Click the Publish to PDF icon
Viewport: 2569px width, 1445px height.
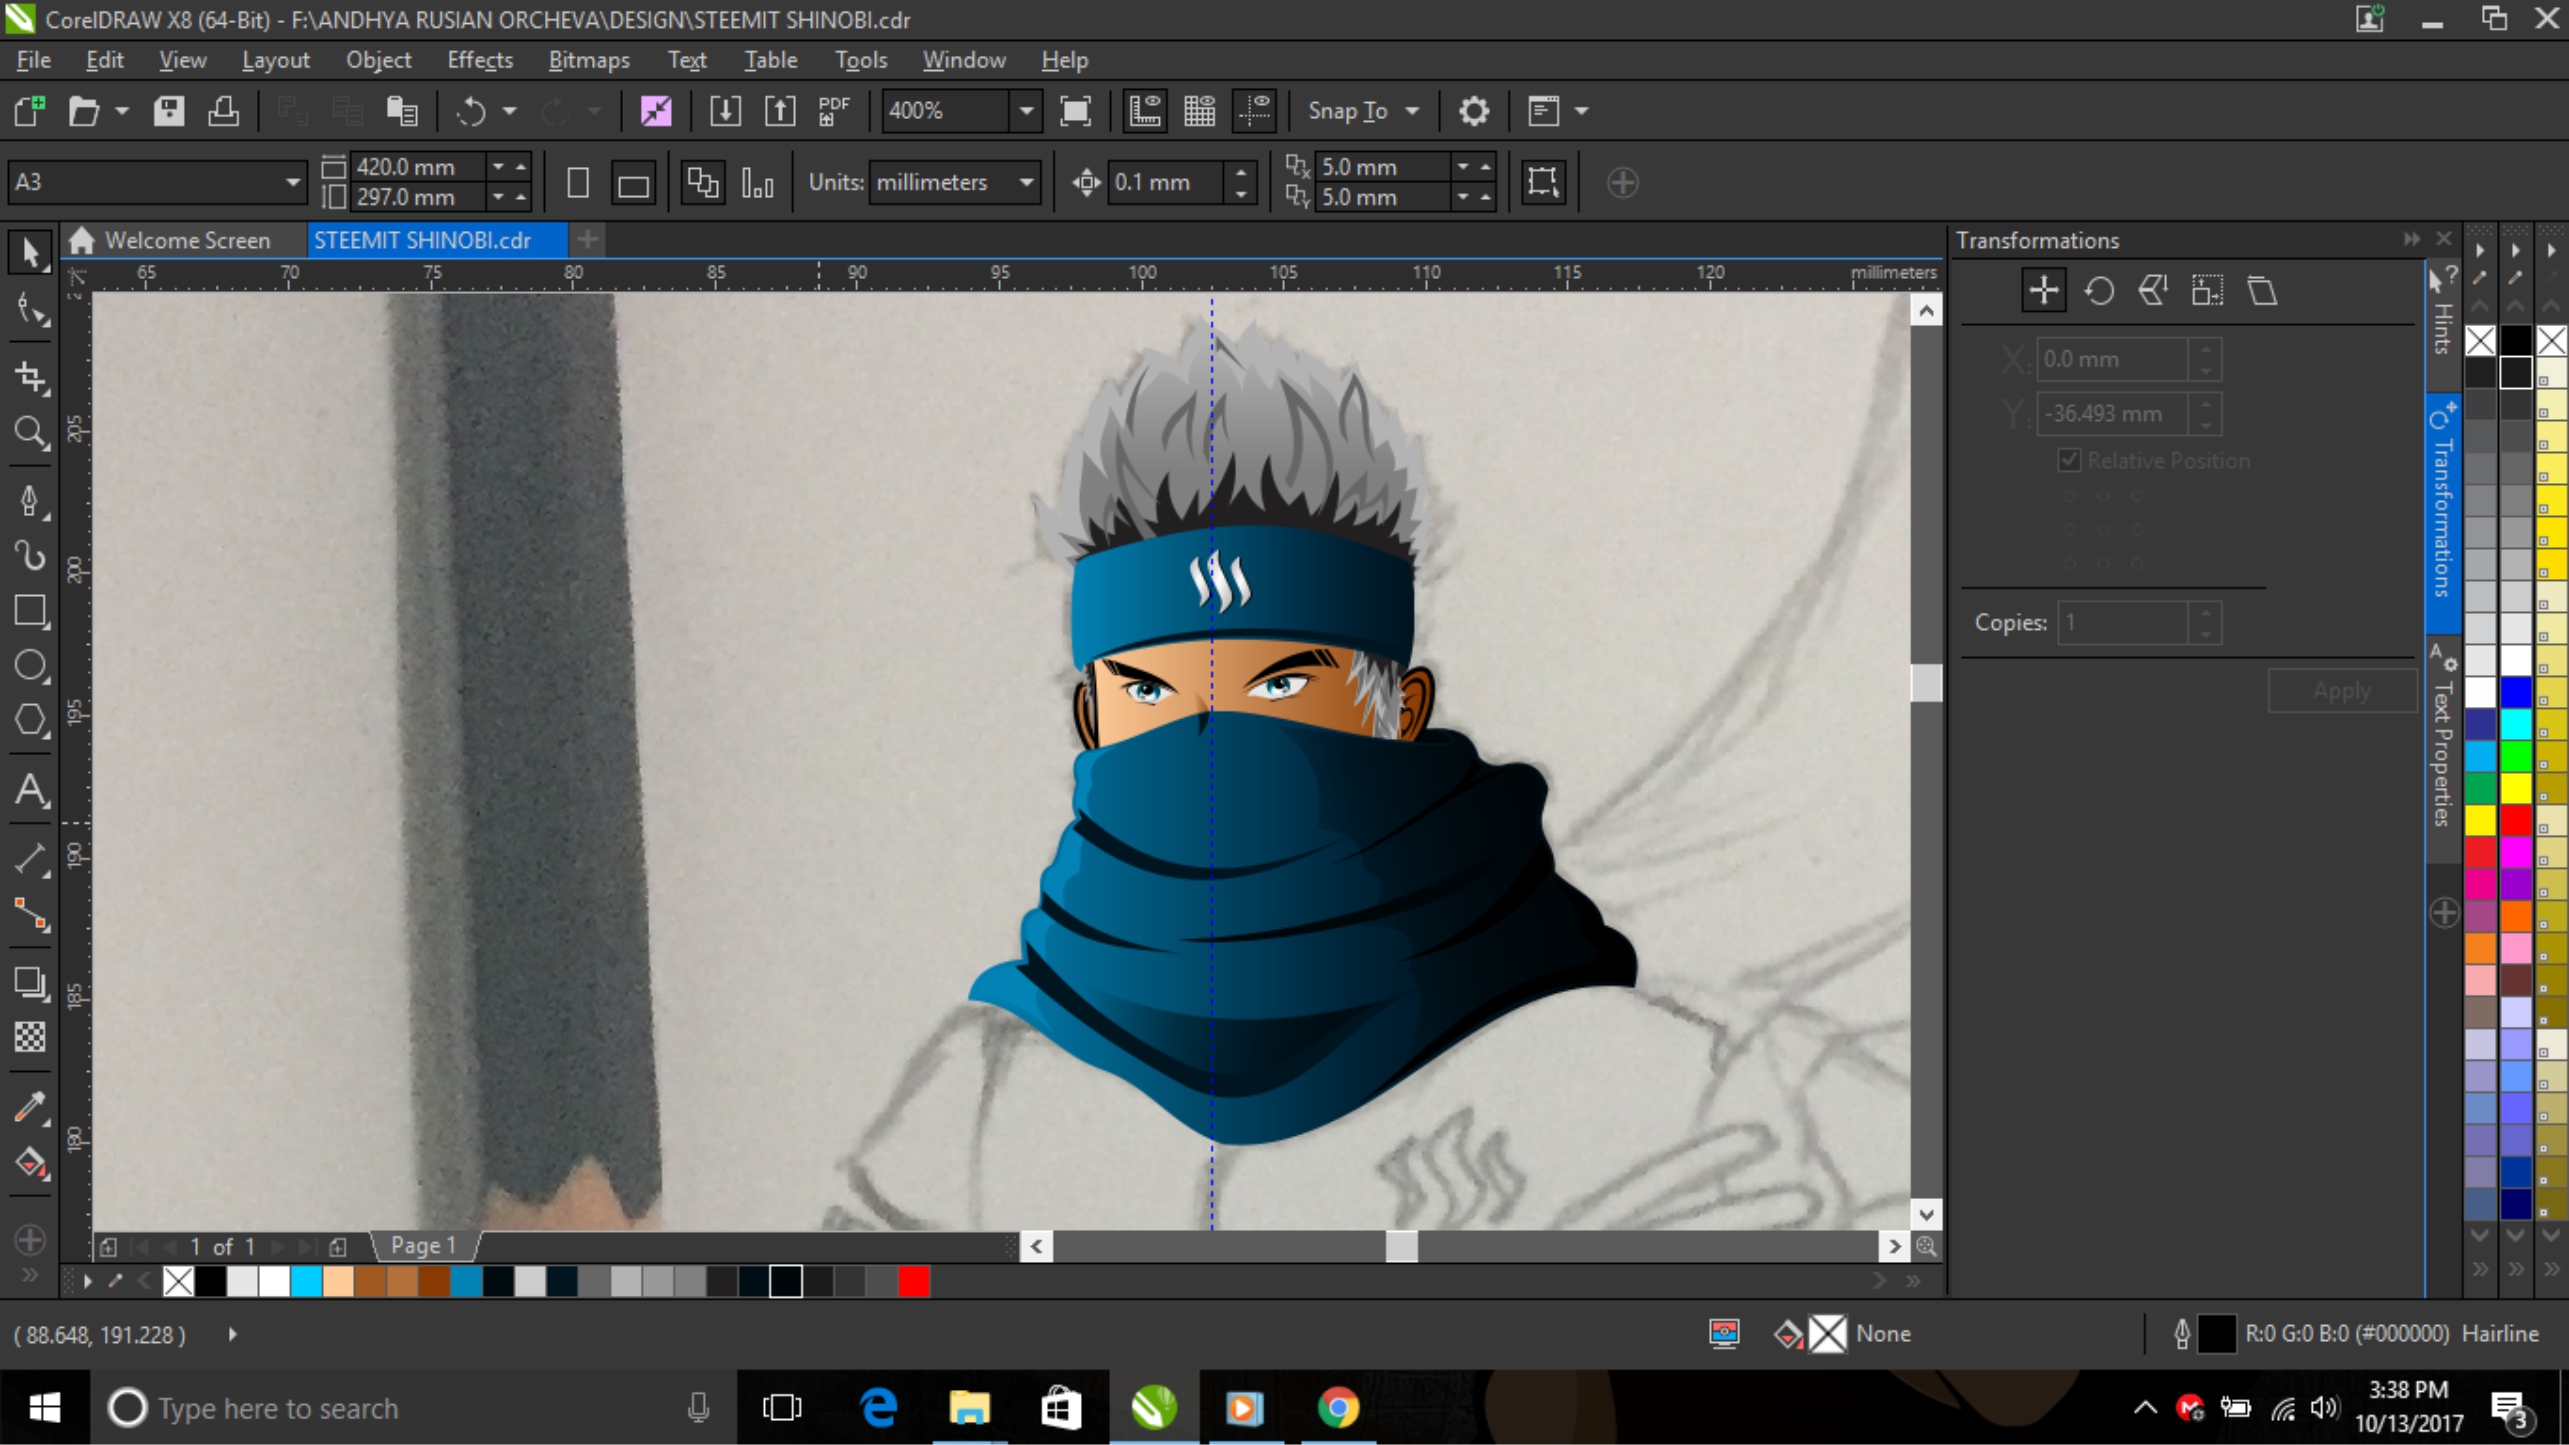pos(833,111)
